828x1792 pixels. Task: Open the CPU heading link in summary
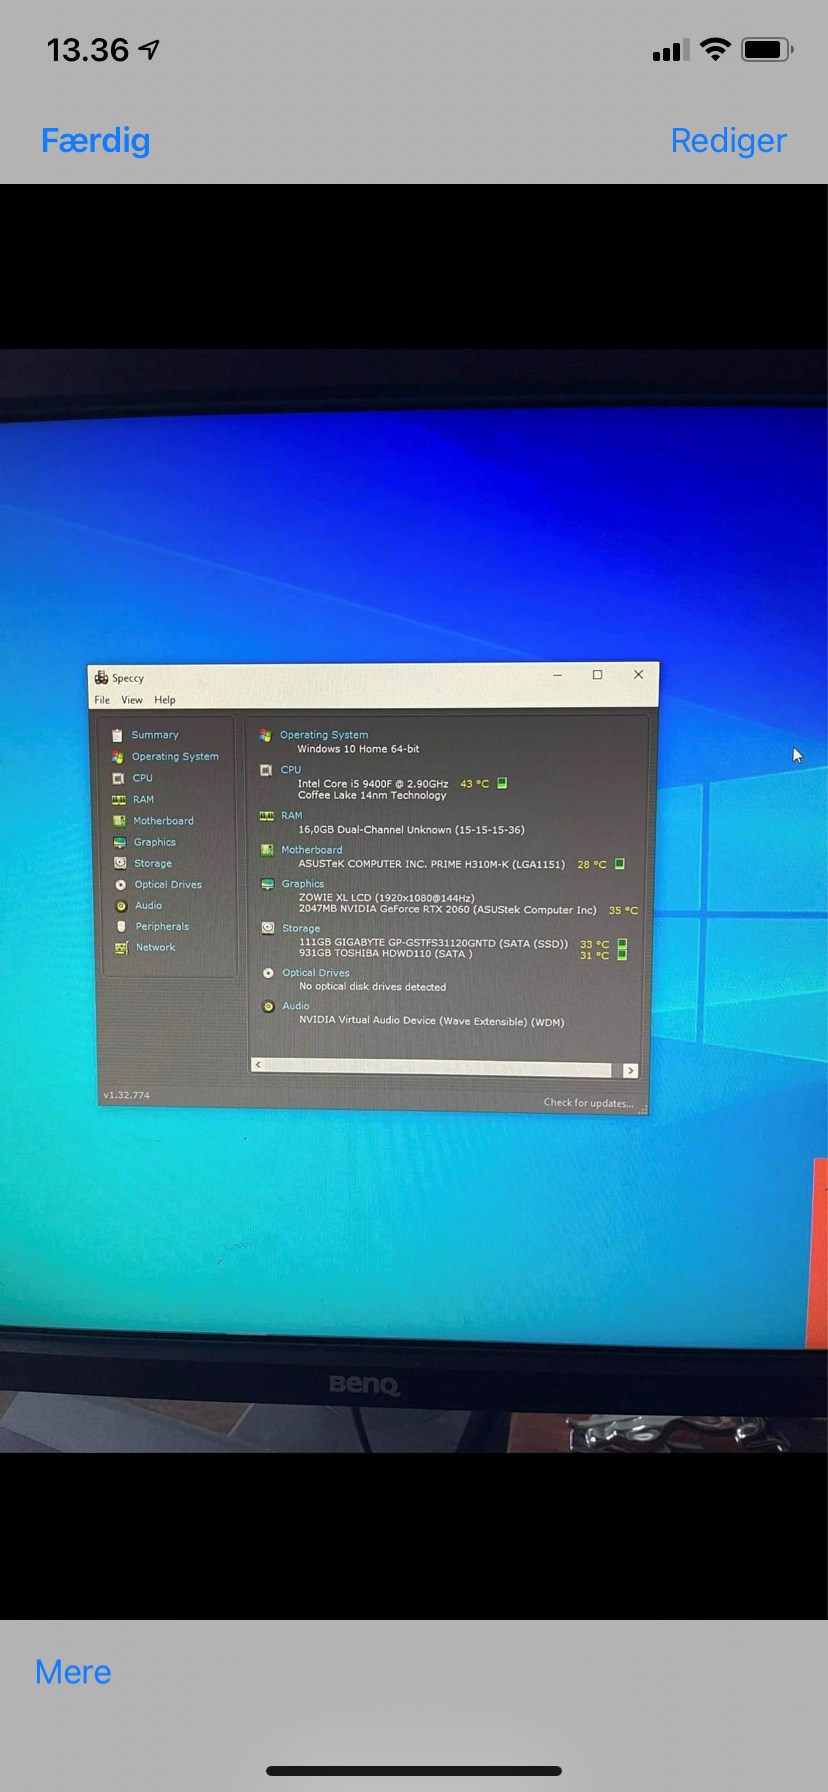pyautogui.click(x=291, y=770)
